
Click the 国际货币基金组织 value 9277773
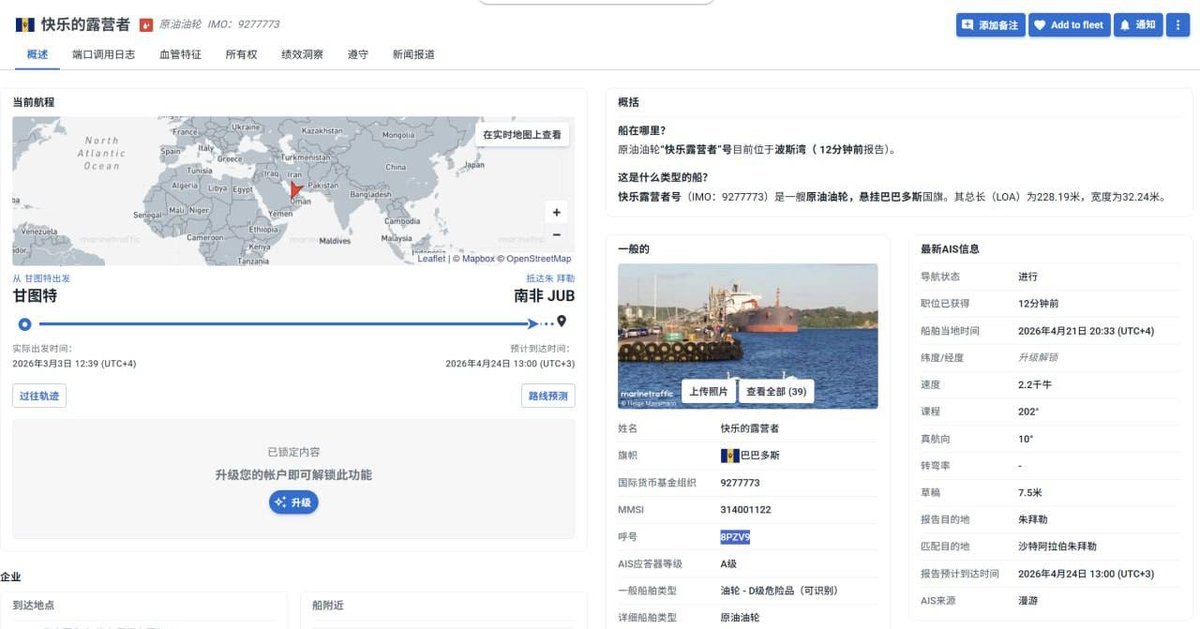740,482
